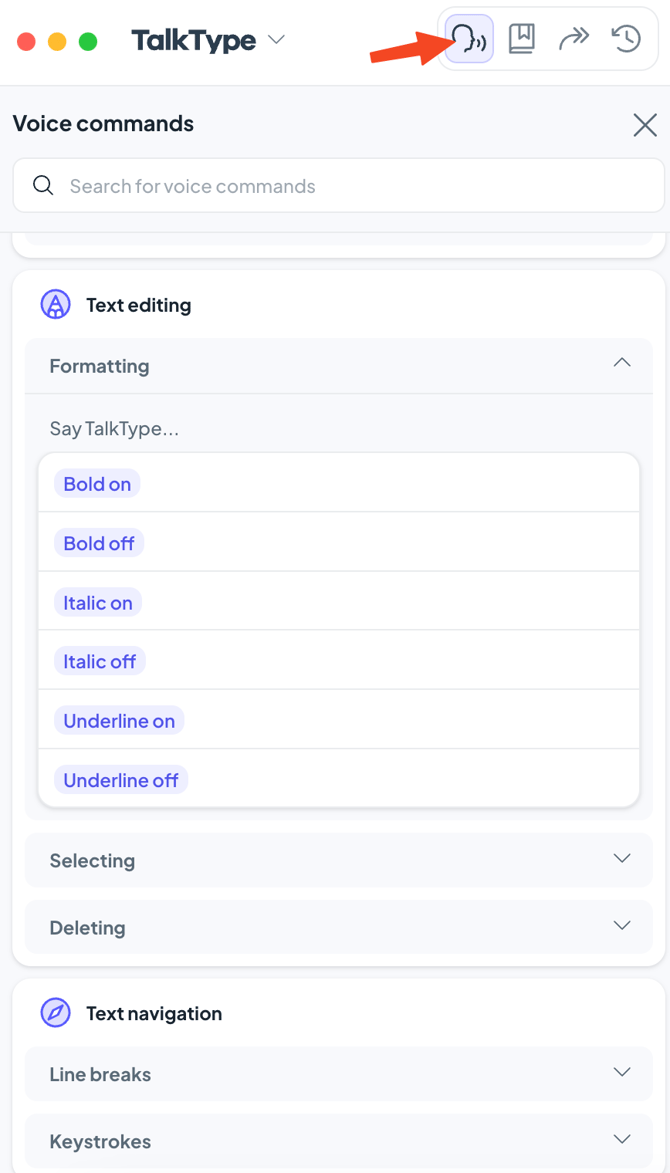The width and height of the screenshot is (670, 1173).
Task: Click the Text navigation compass icon
Action: (55, 1013)
